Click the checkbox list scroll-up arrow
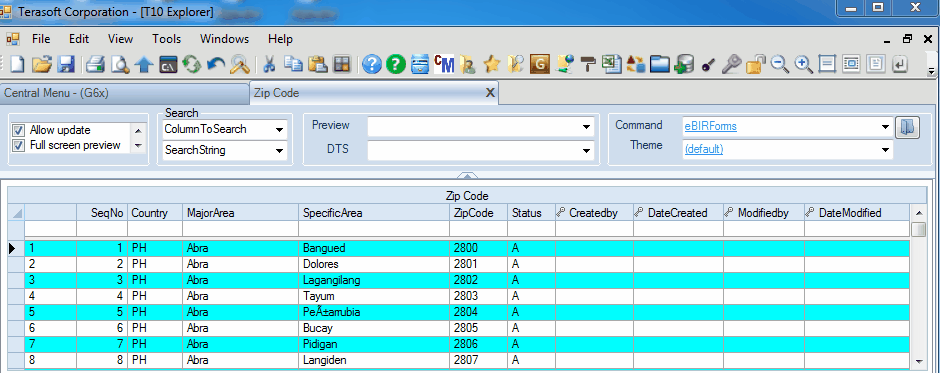The width and height of the screenshot is (940, 373). (138, 131)
